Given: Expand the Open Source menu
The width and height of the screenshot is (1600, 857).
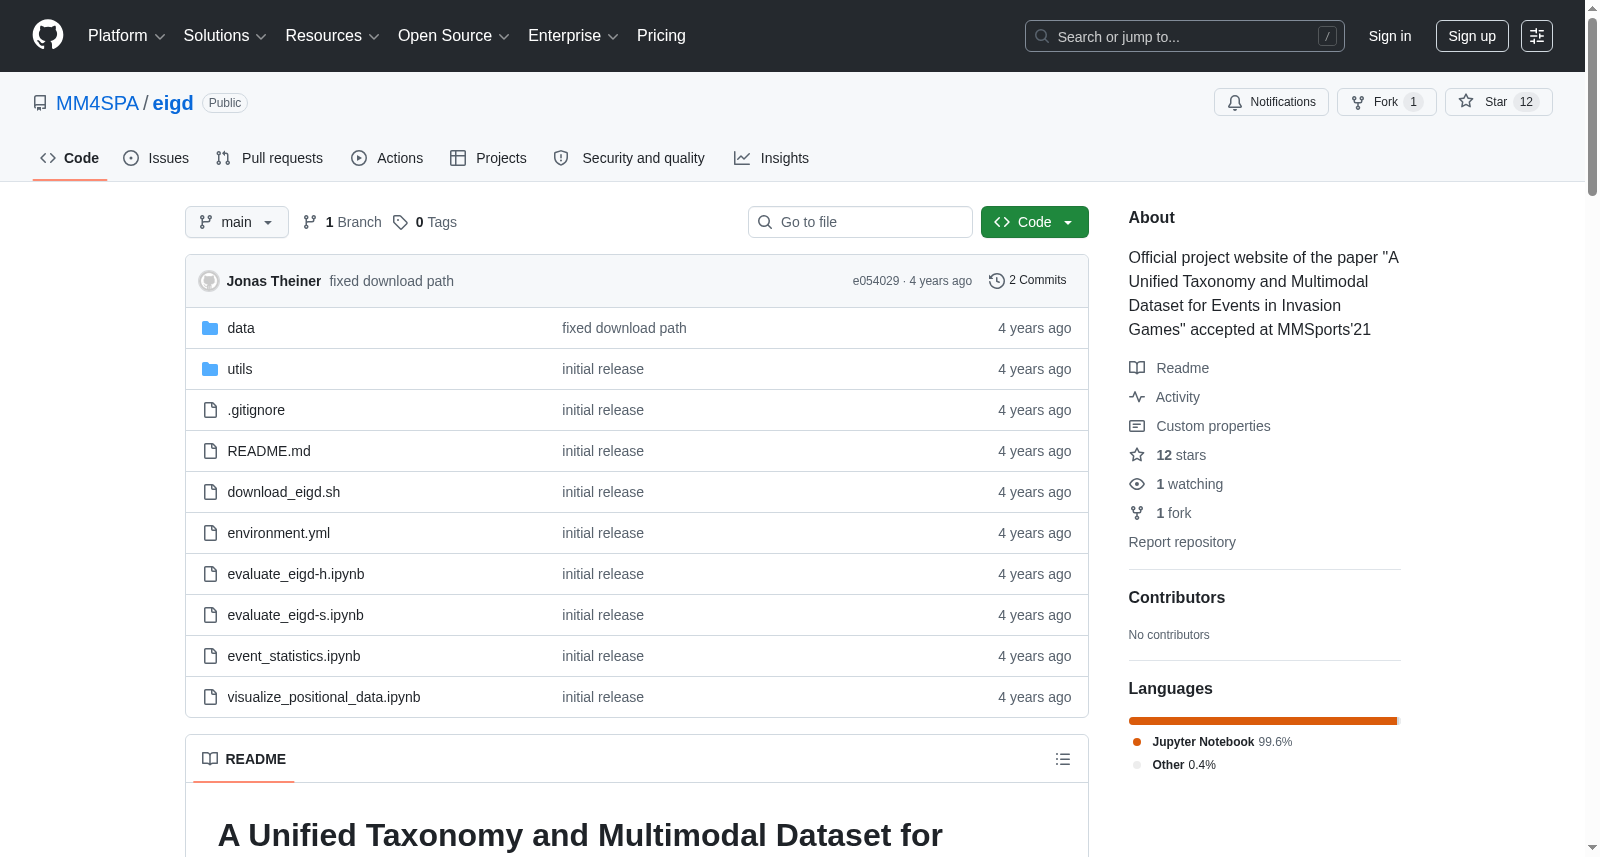Looking at the screenshot, I should point(454,36).
